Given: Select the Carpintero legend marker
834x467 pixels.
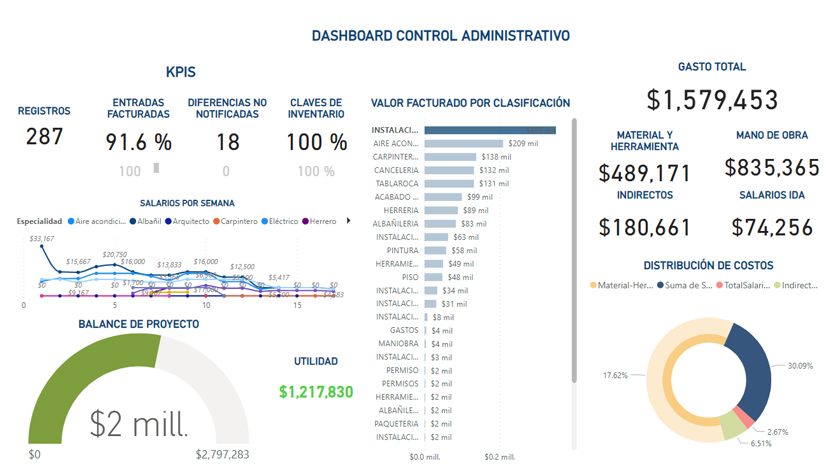Looking at the screenshot, I should (219, 221).
